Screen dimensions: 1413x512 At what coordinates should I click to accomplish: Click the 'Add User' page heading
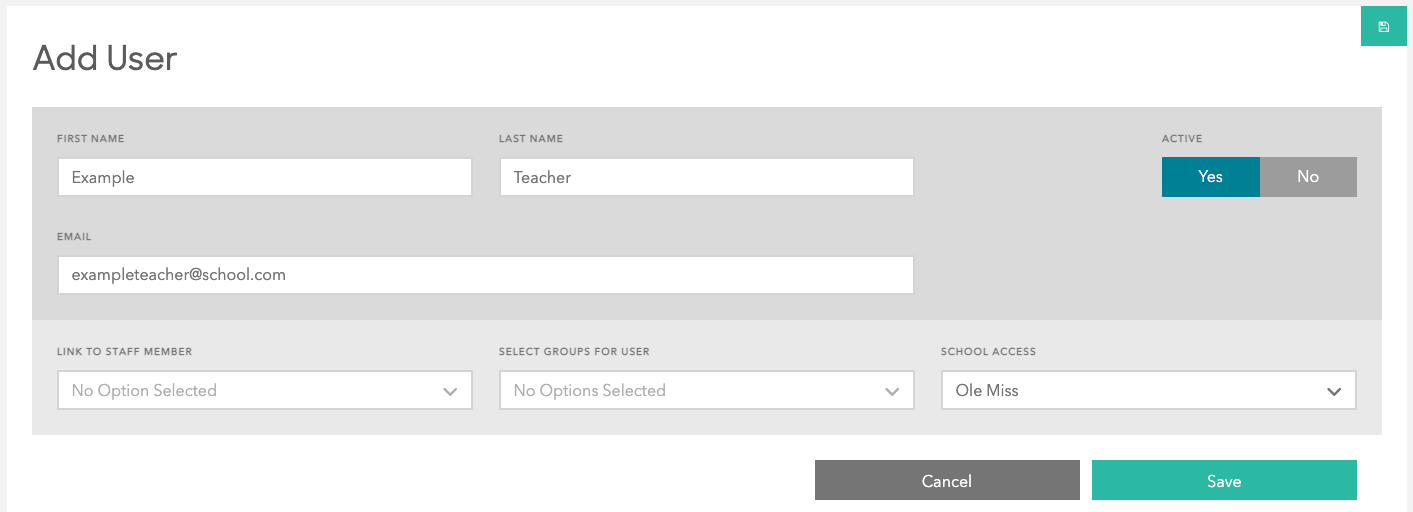click(x=105, y=58)
